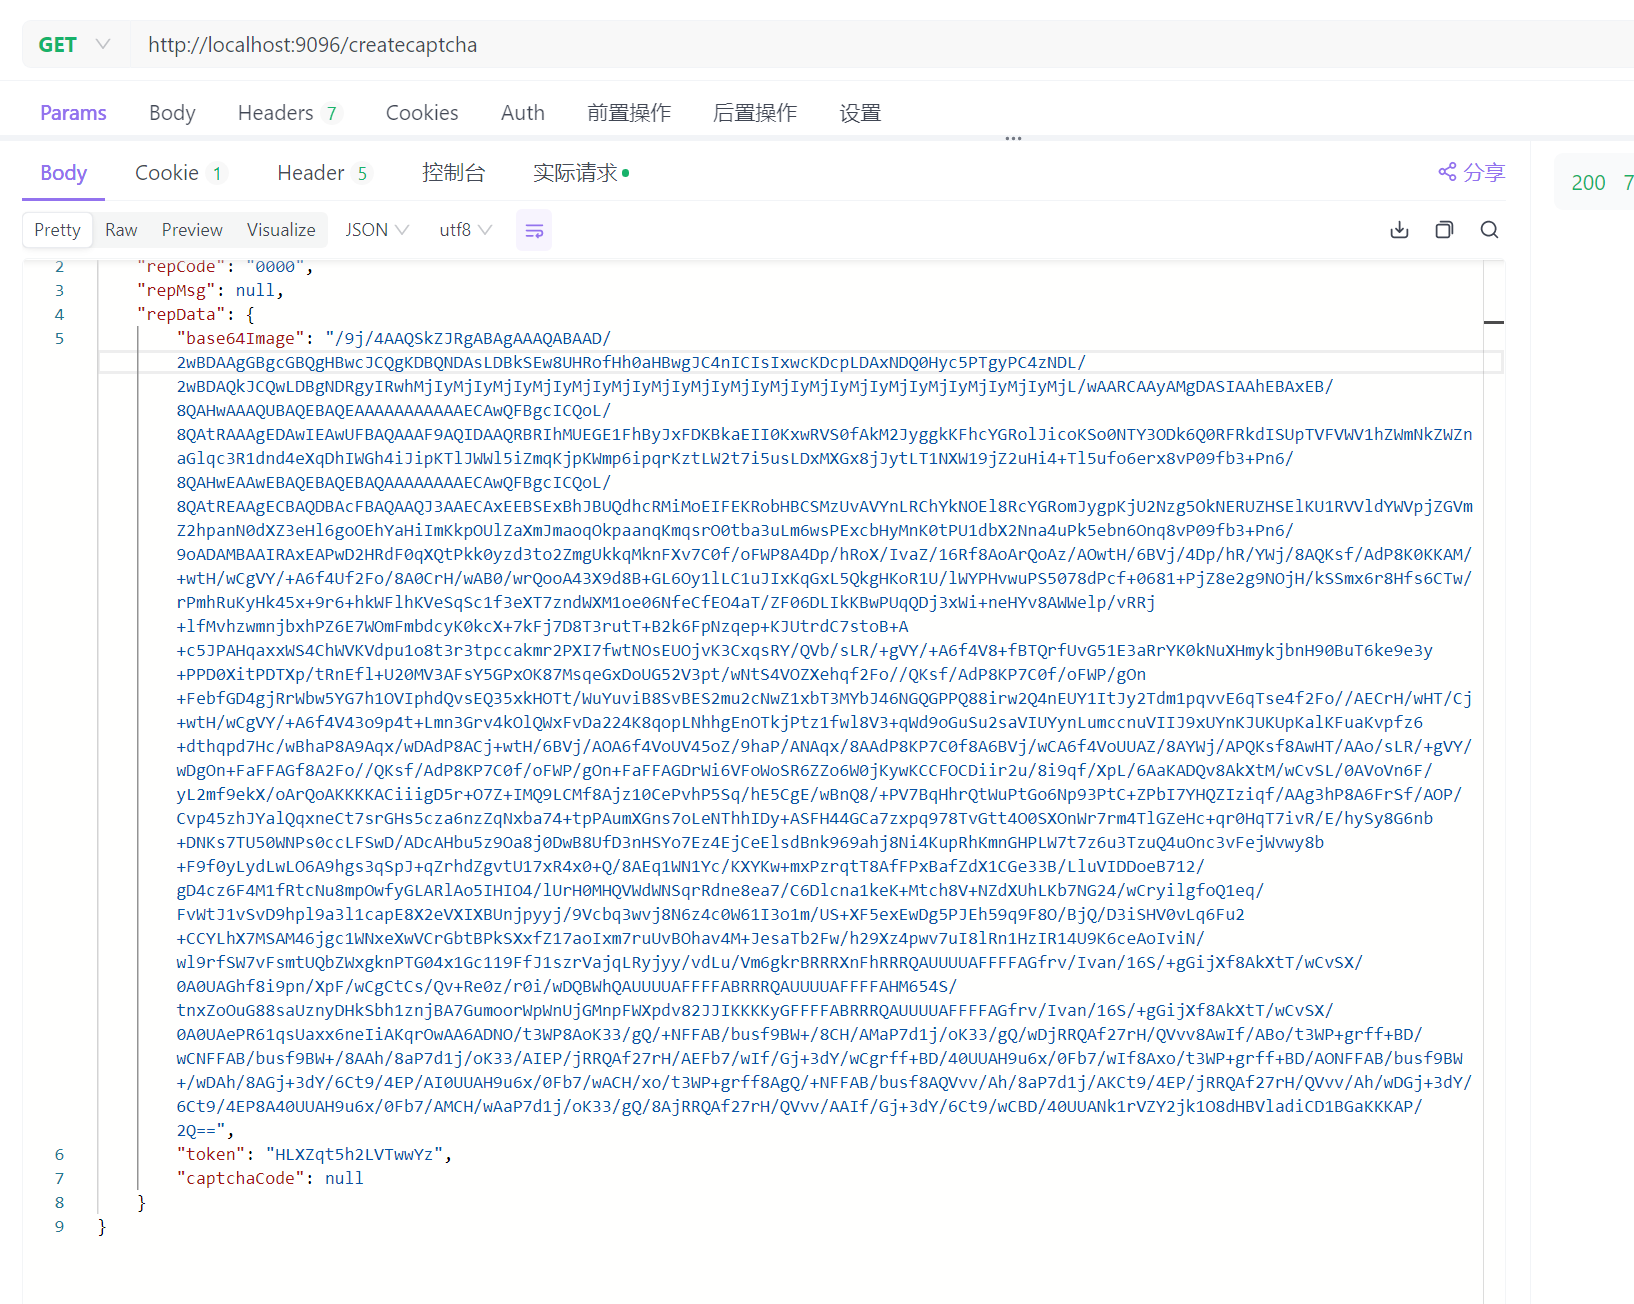This screenshot has width=1634, height=1304.
Task: Click the 分享 share link
Action: 1472,172
